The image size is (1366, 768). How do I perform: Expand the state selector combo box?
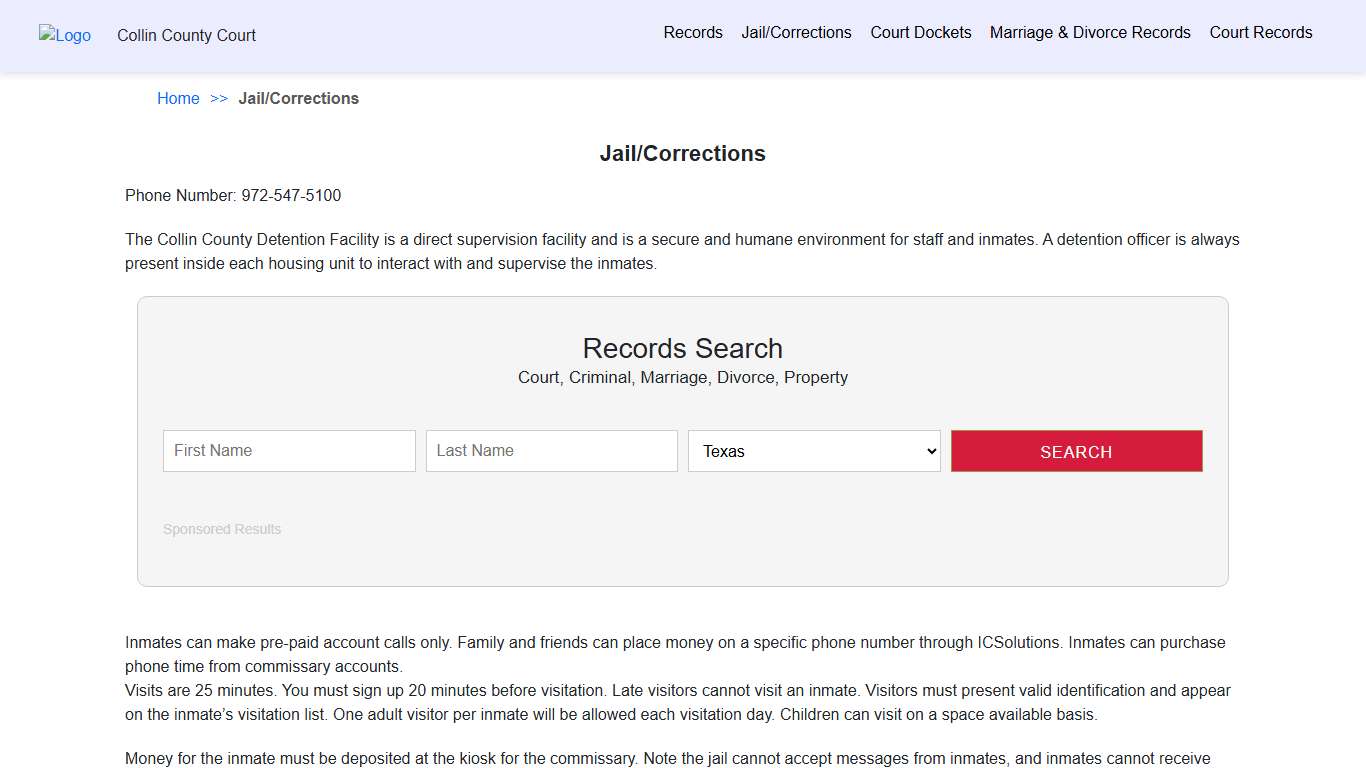point(813,451)
